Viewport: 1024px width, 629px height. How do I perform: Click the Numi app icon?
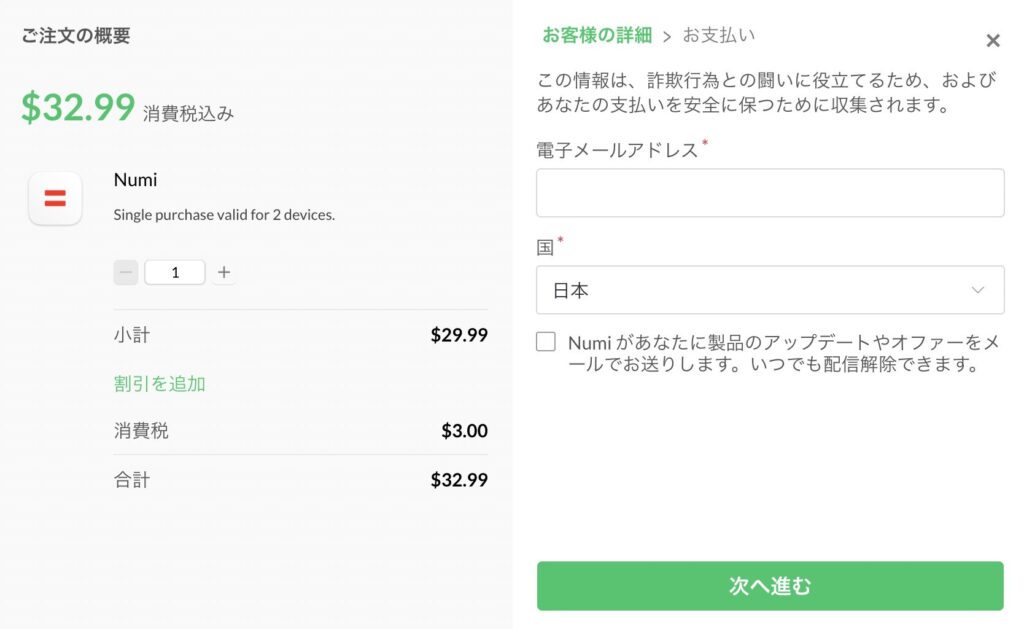pyautogui.click(x=55, y=198)
